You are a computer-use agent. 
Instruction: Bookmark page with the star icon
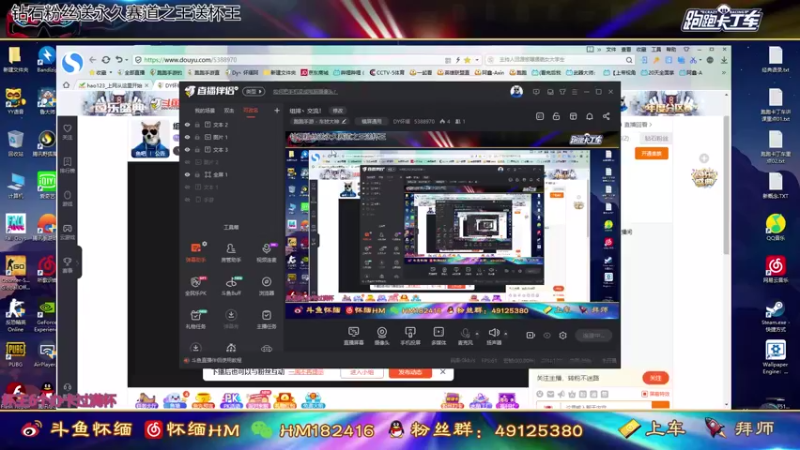(x=467, y=60)
